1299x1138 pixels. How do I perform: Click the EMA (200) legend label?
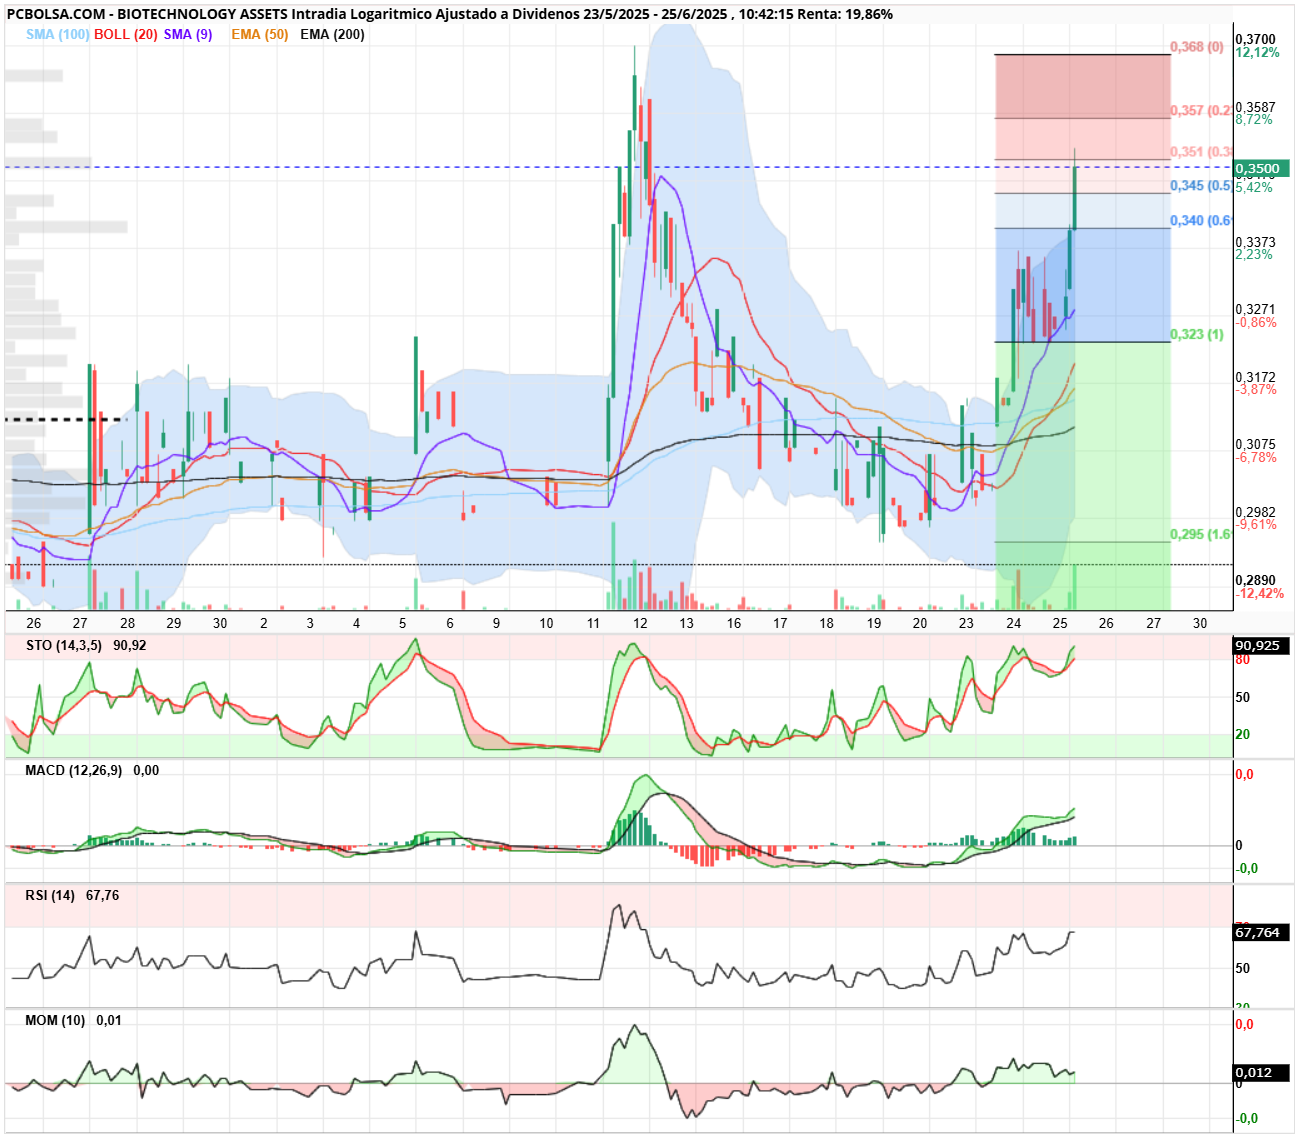(332, 34)
